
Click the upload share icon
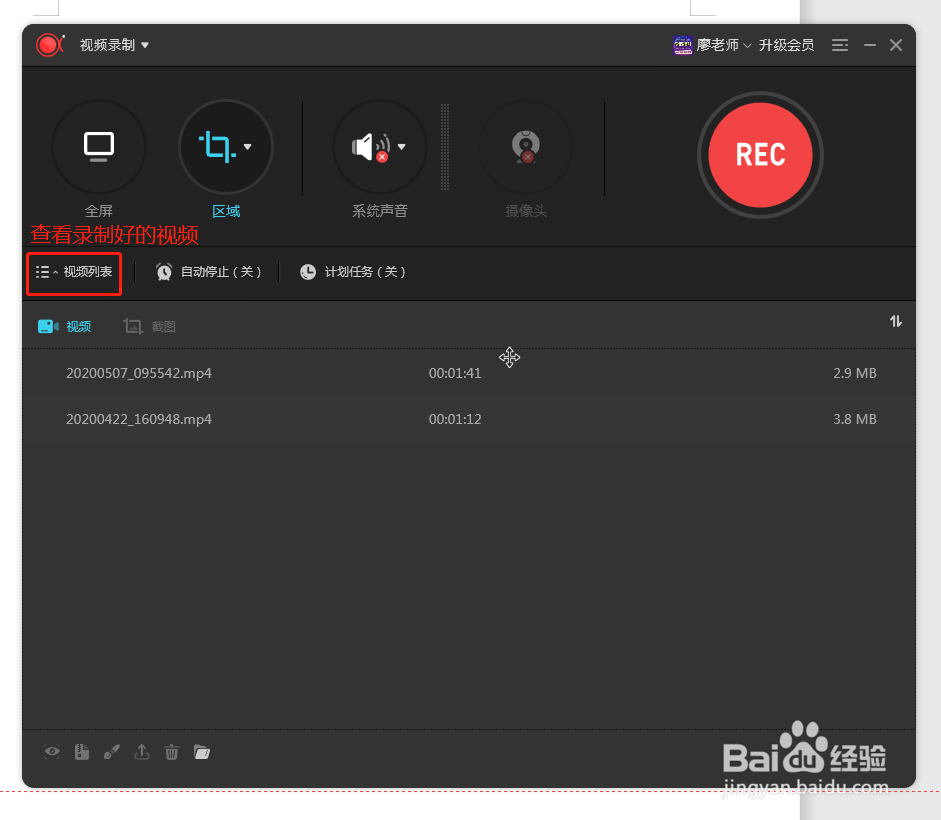142,752
